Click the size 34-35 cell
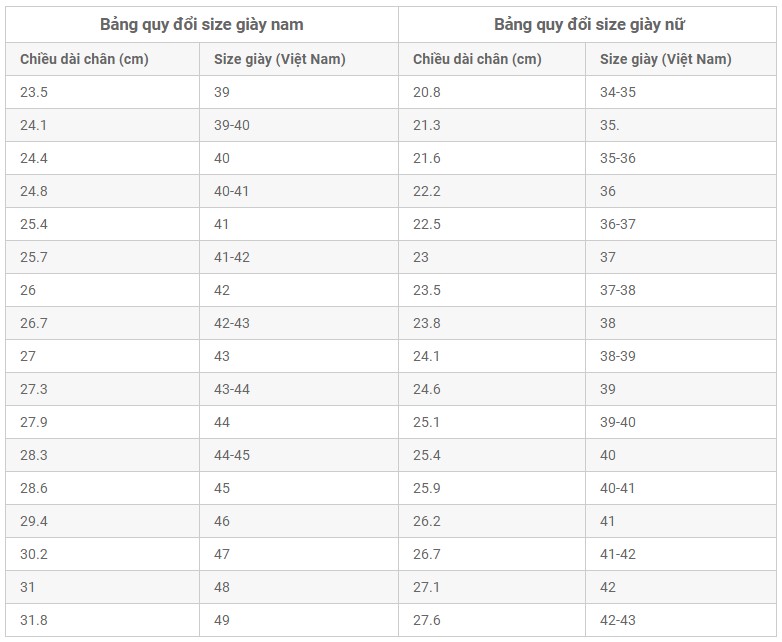 click(x=618, y=92)
